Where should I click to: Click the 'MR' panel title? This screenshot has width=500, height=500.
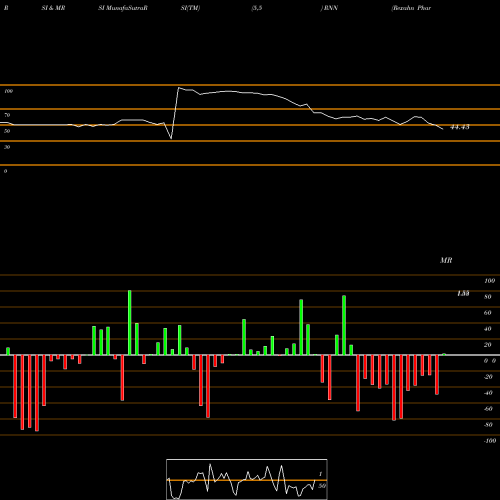[446, 260]
